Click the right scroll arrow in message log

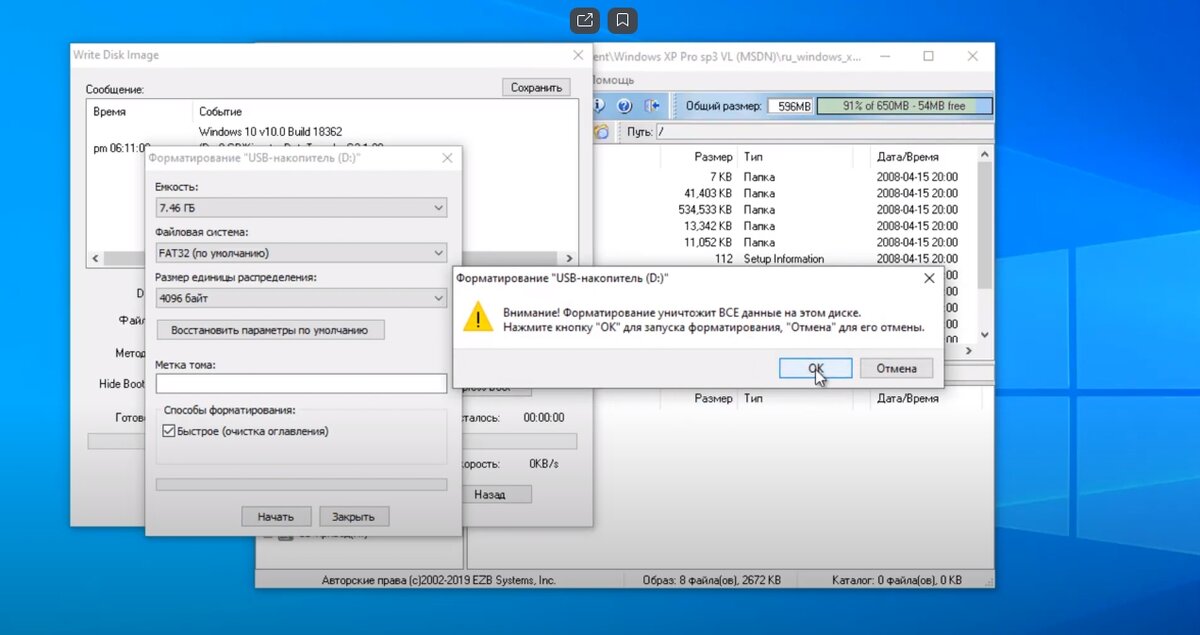coord(570,258)
